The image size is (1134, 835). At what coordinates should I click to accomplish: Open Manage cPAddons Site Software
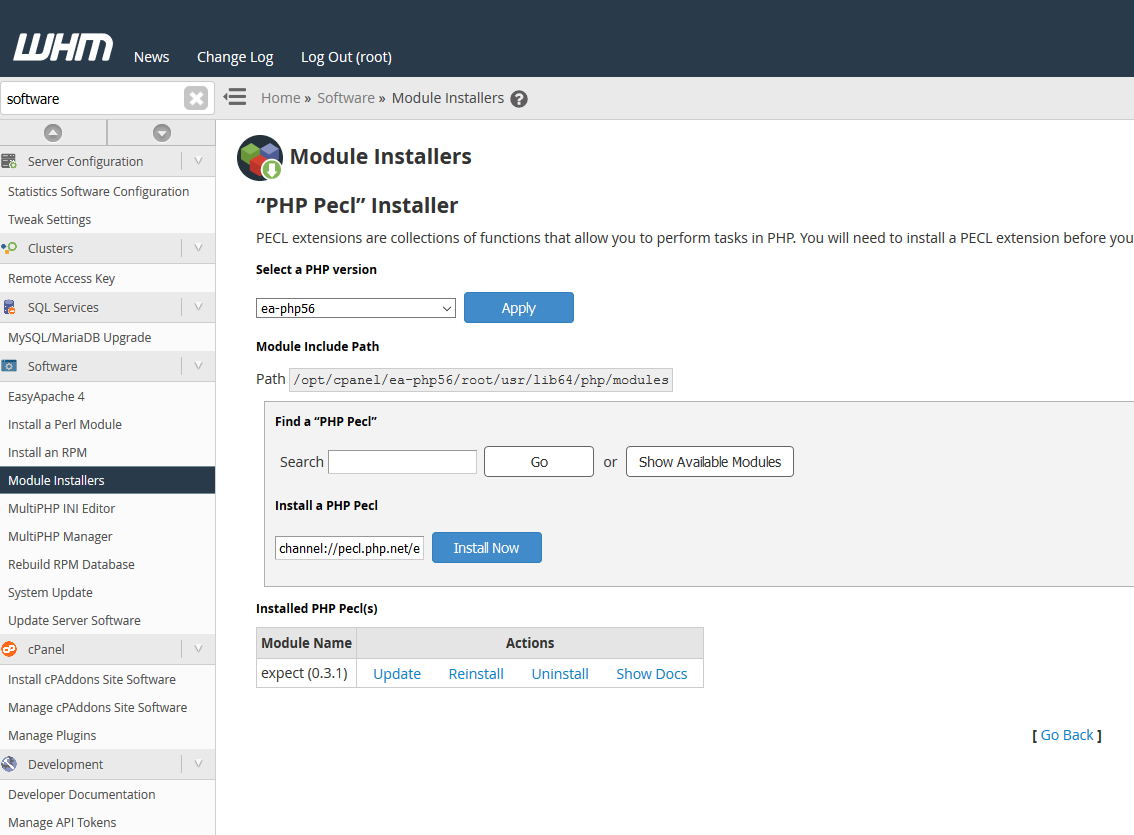point(98,708)
